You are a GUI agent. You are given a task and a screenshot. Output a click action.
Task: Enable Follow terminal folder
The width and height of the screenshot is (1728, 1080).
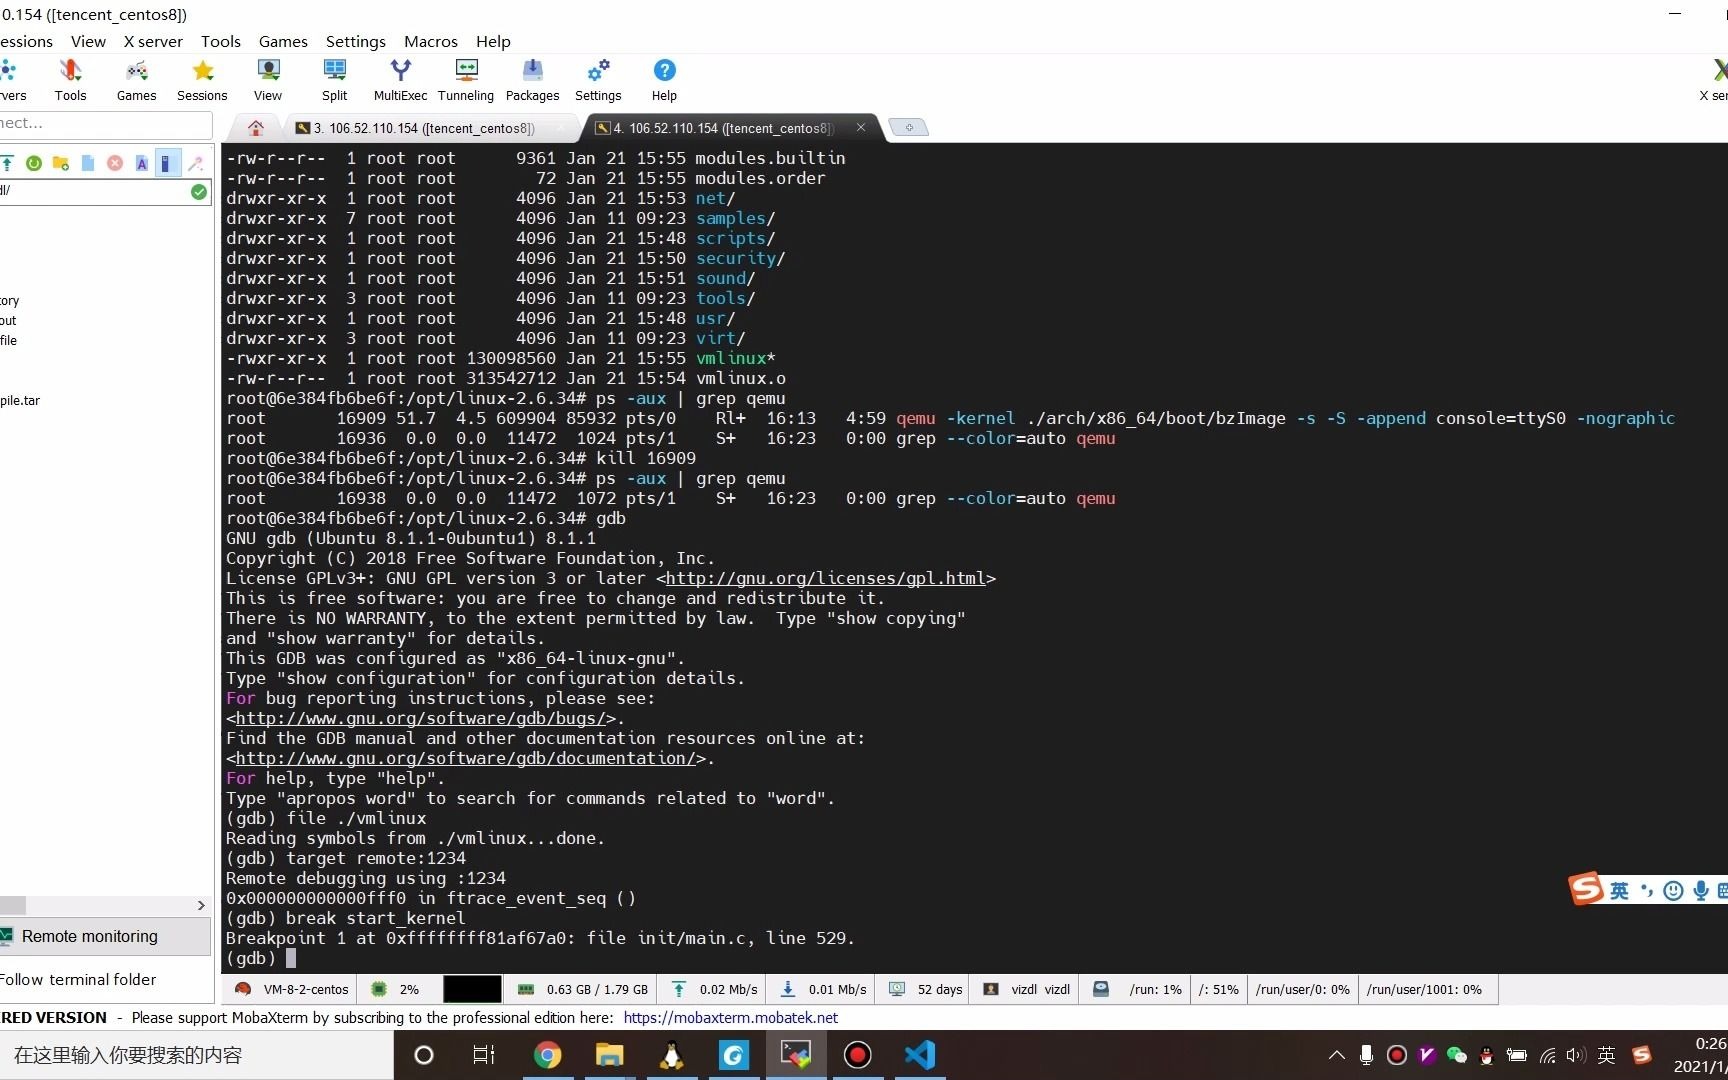[x=78, y=979]
